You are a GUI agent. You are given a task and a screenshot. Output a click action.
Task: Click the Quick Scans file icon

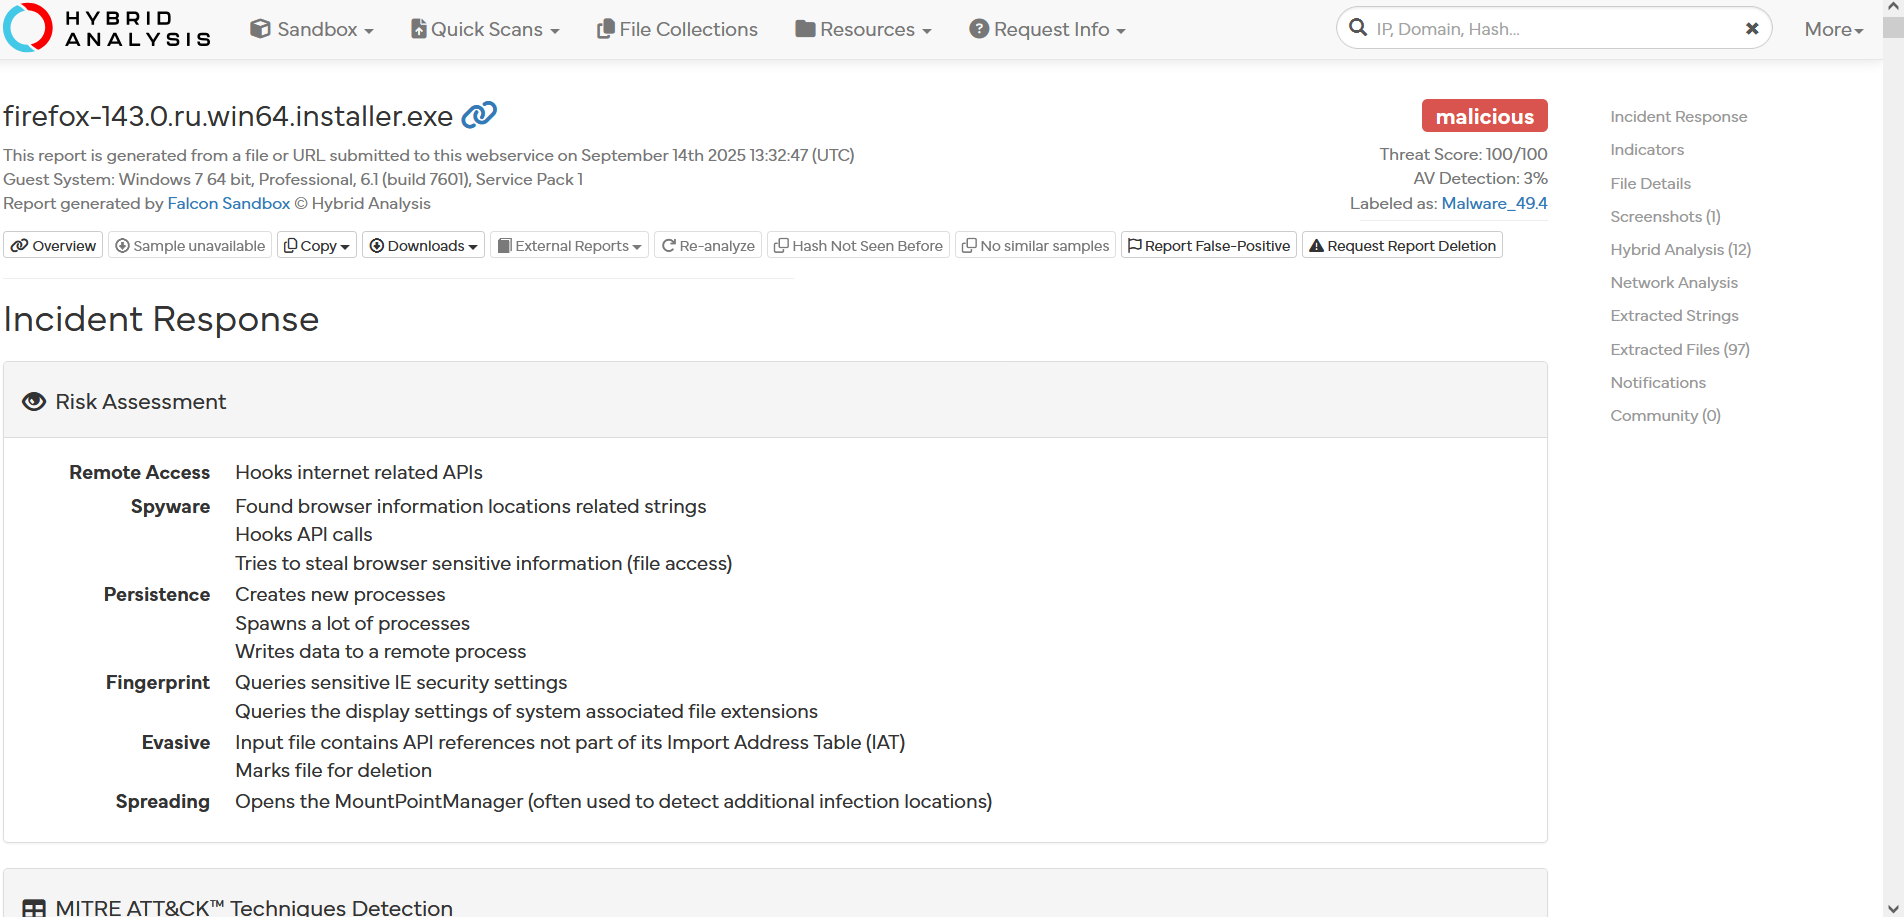coord(419,29)
